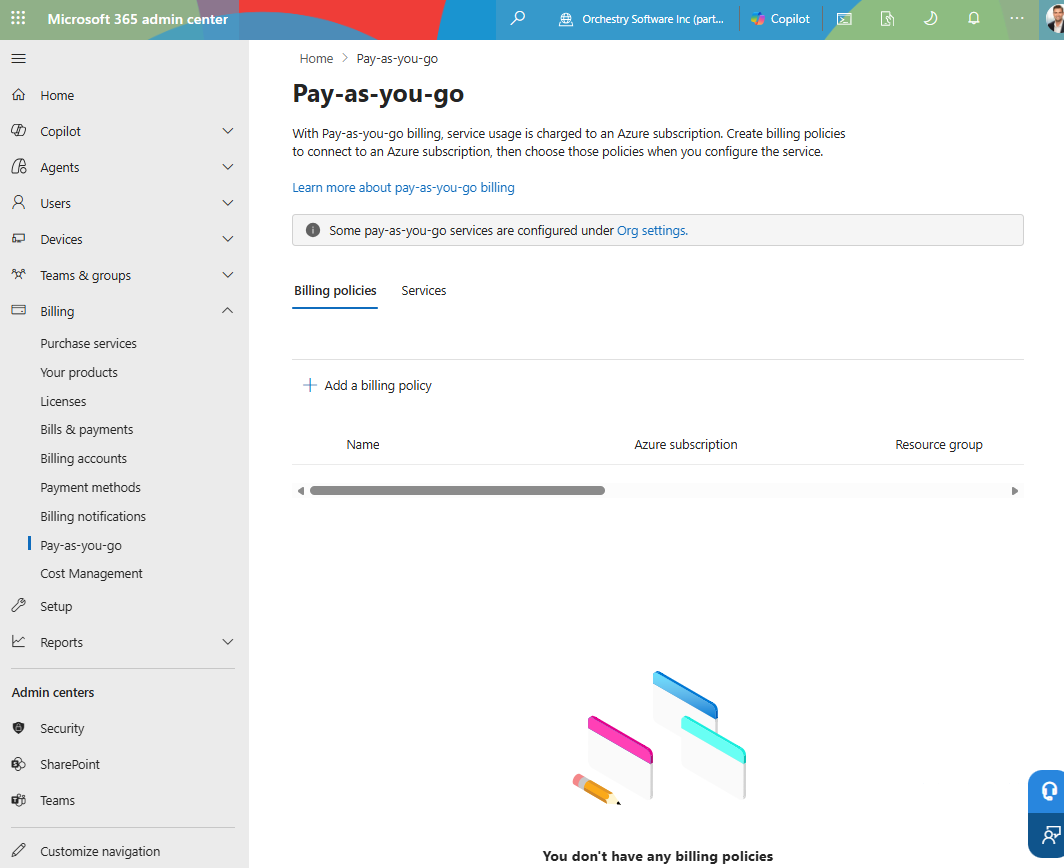This screenshot has height=868, width=1064.
Task: Expand the Copilot navigation chevron
Action: click(x=228, y=131)
